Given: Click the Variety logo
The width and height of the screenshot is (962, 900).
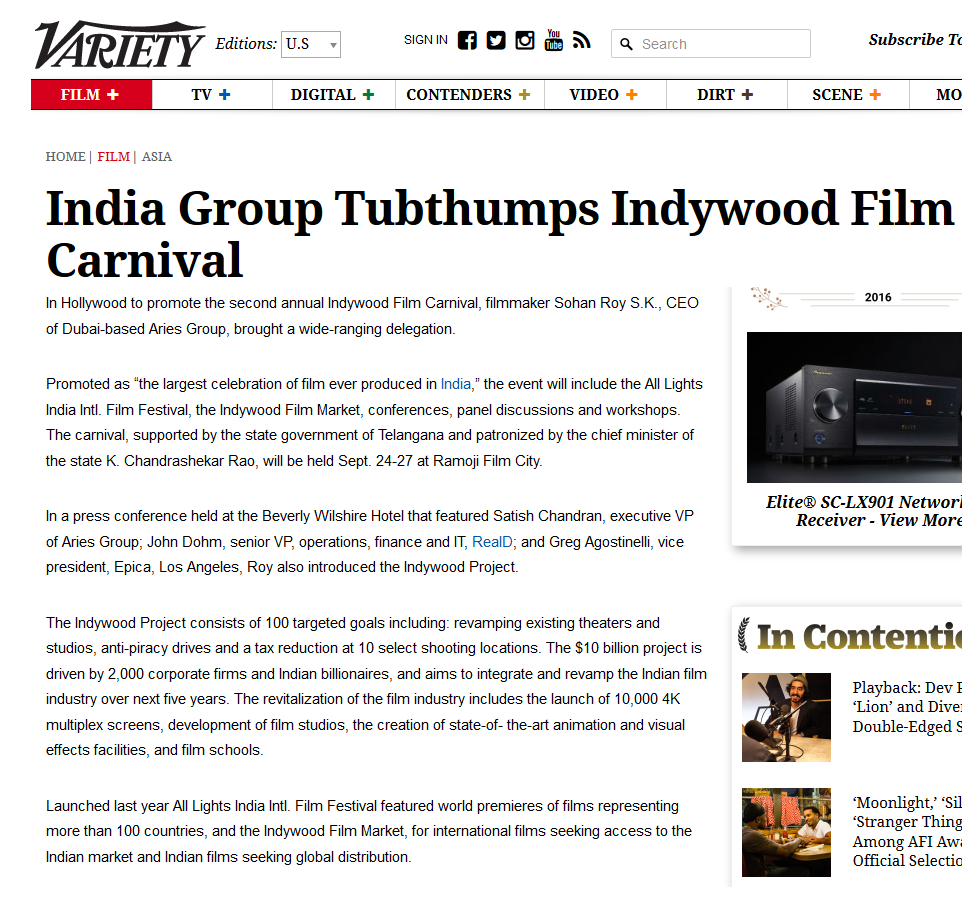Looking at the screenshot, I should [x=120, y=43].
